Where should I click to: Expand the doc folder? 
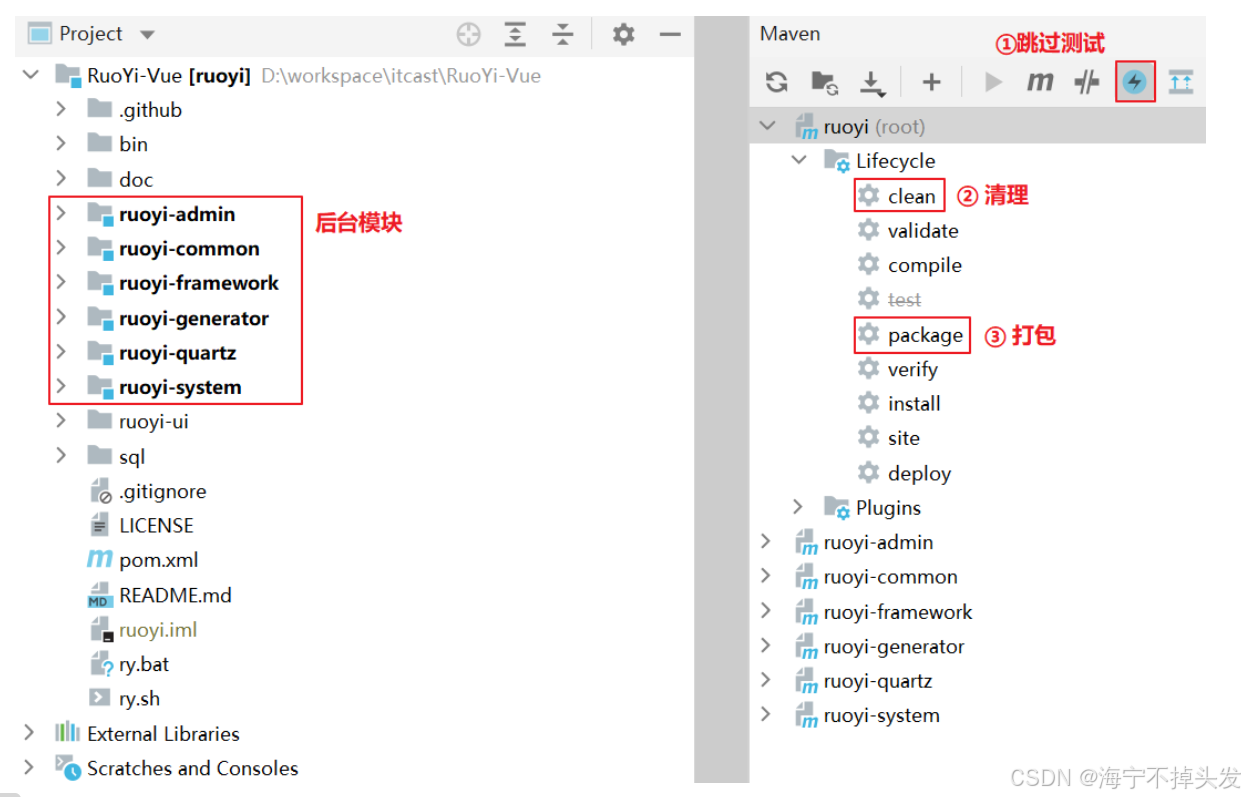click(x=61, y=178)
